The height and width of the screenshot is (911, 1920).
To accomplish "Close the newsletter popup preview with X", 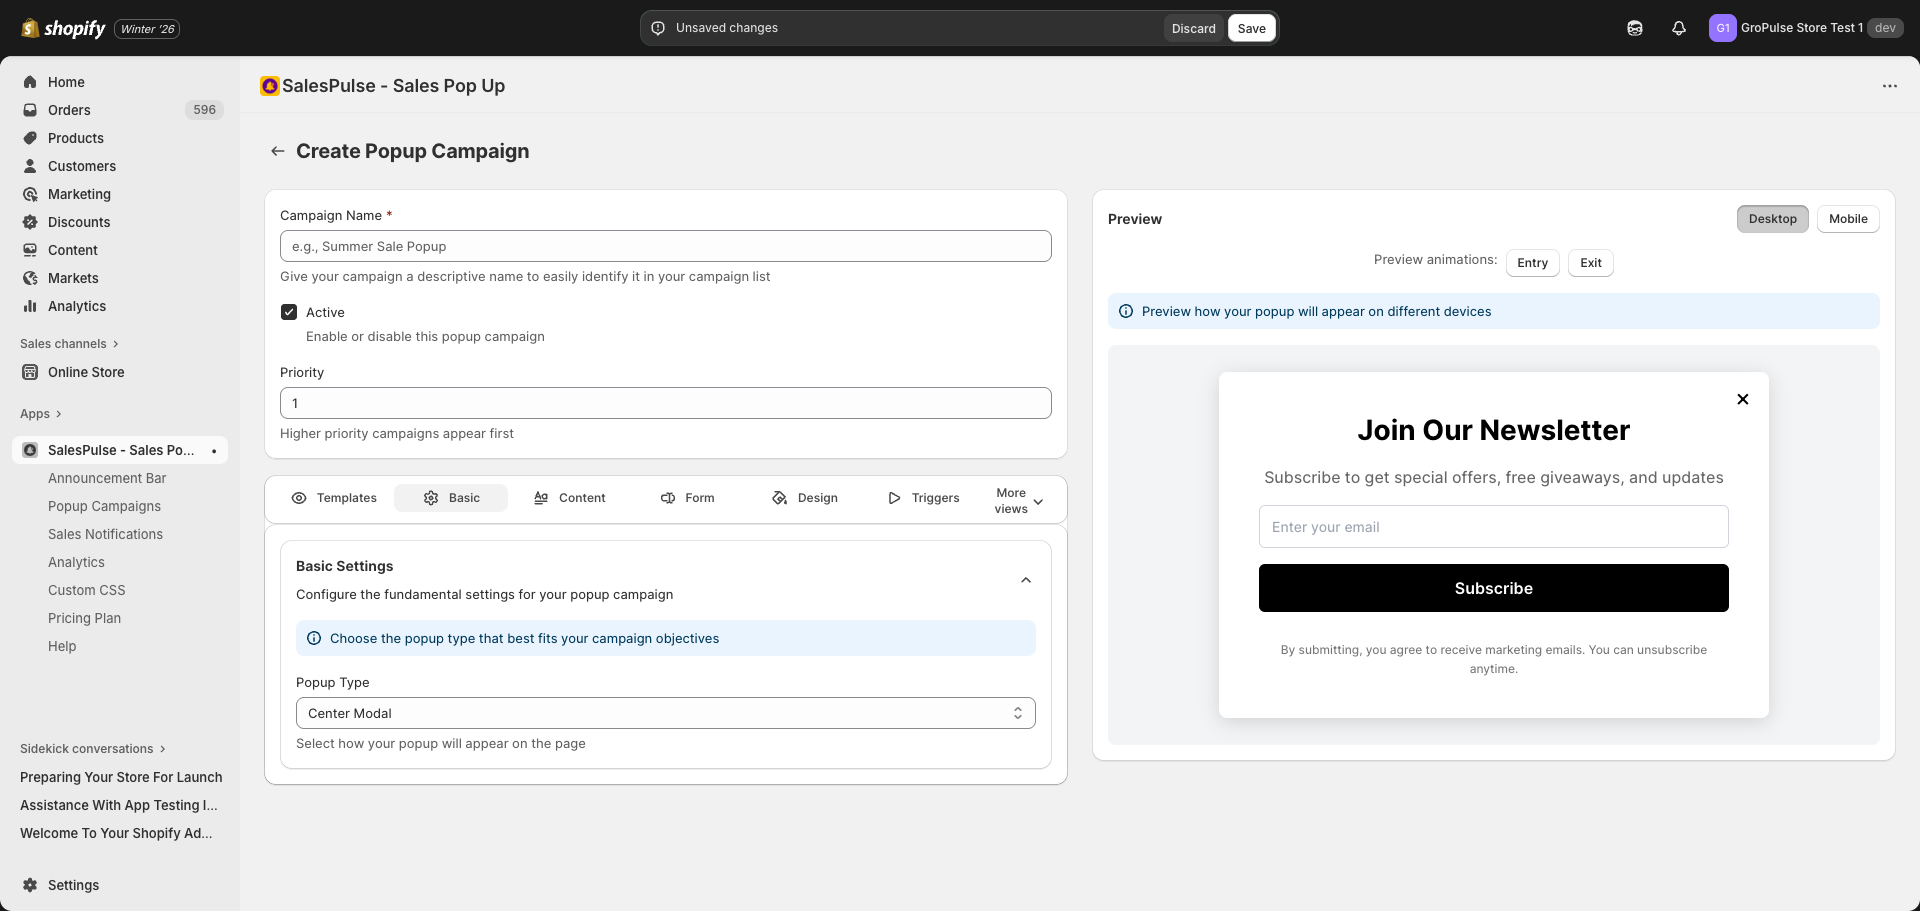I will (x=1743, y=399).
